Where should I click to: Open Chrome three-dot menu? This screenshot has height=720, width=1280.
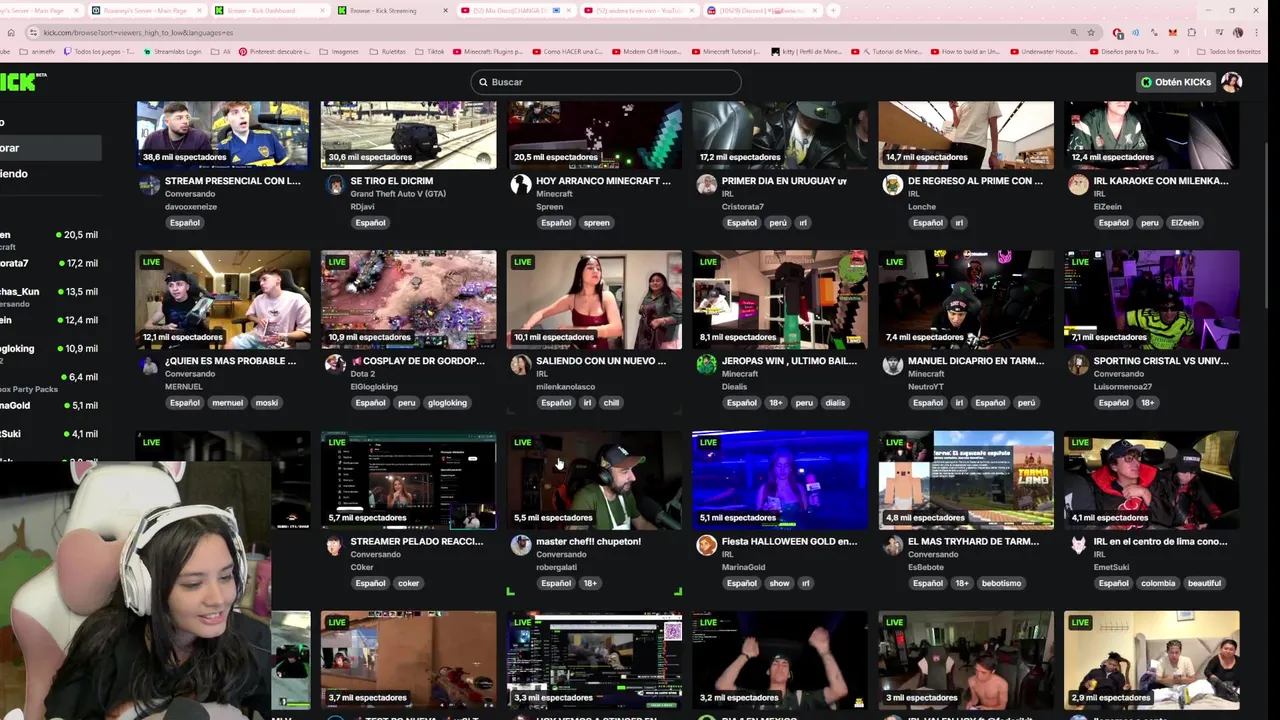click(1258, 32)
